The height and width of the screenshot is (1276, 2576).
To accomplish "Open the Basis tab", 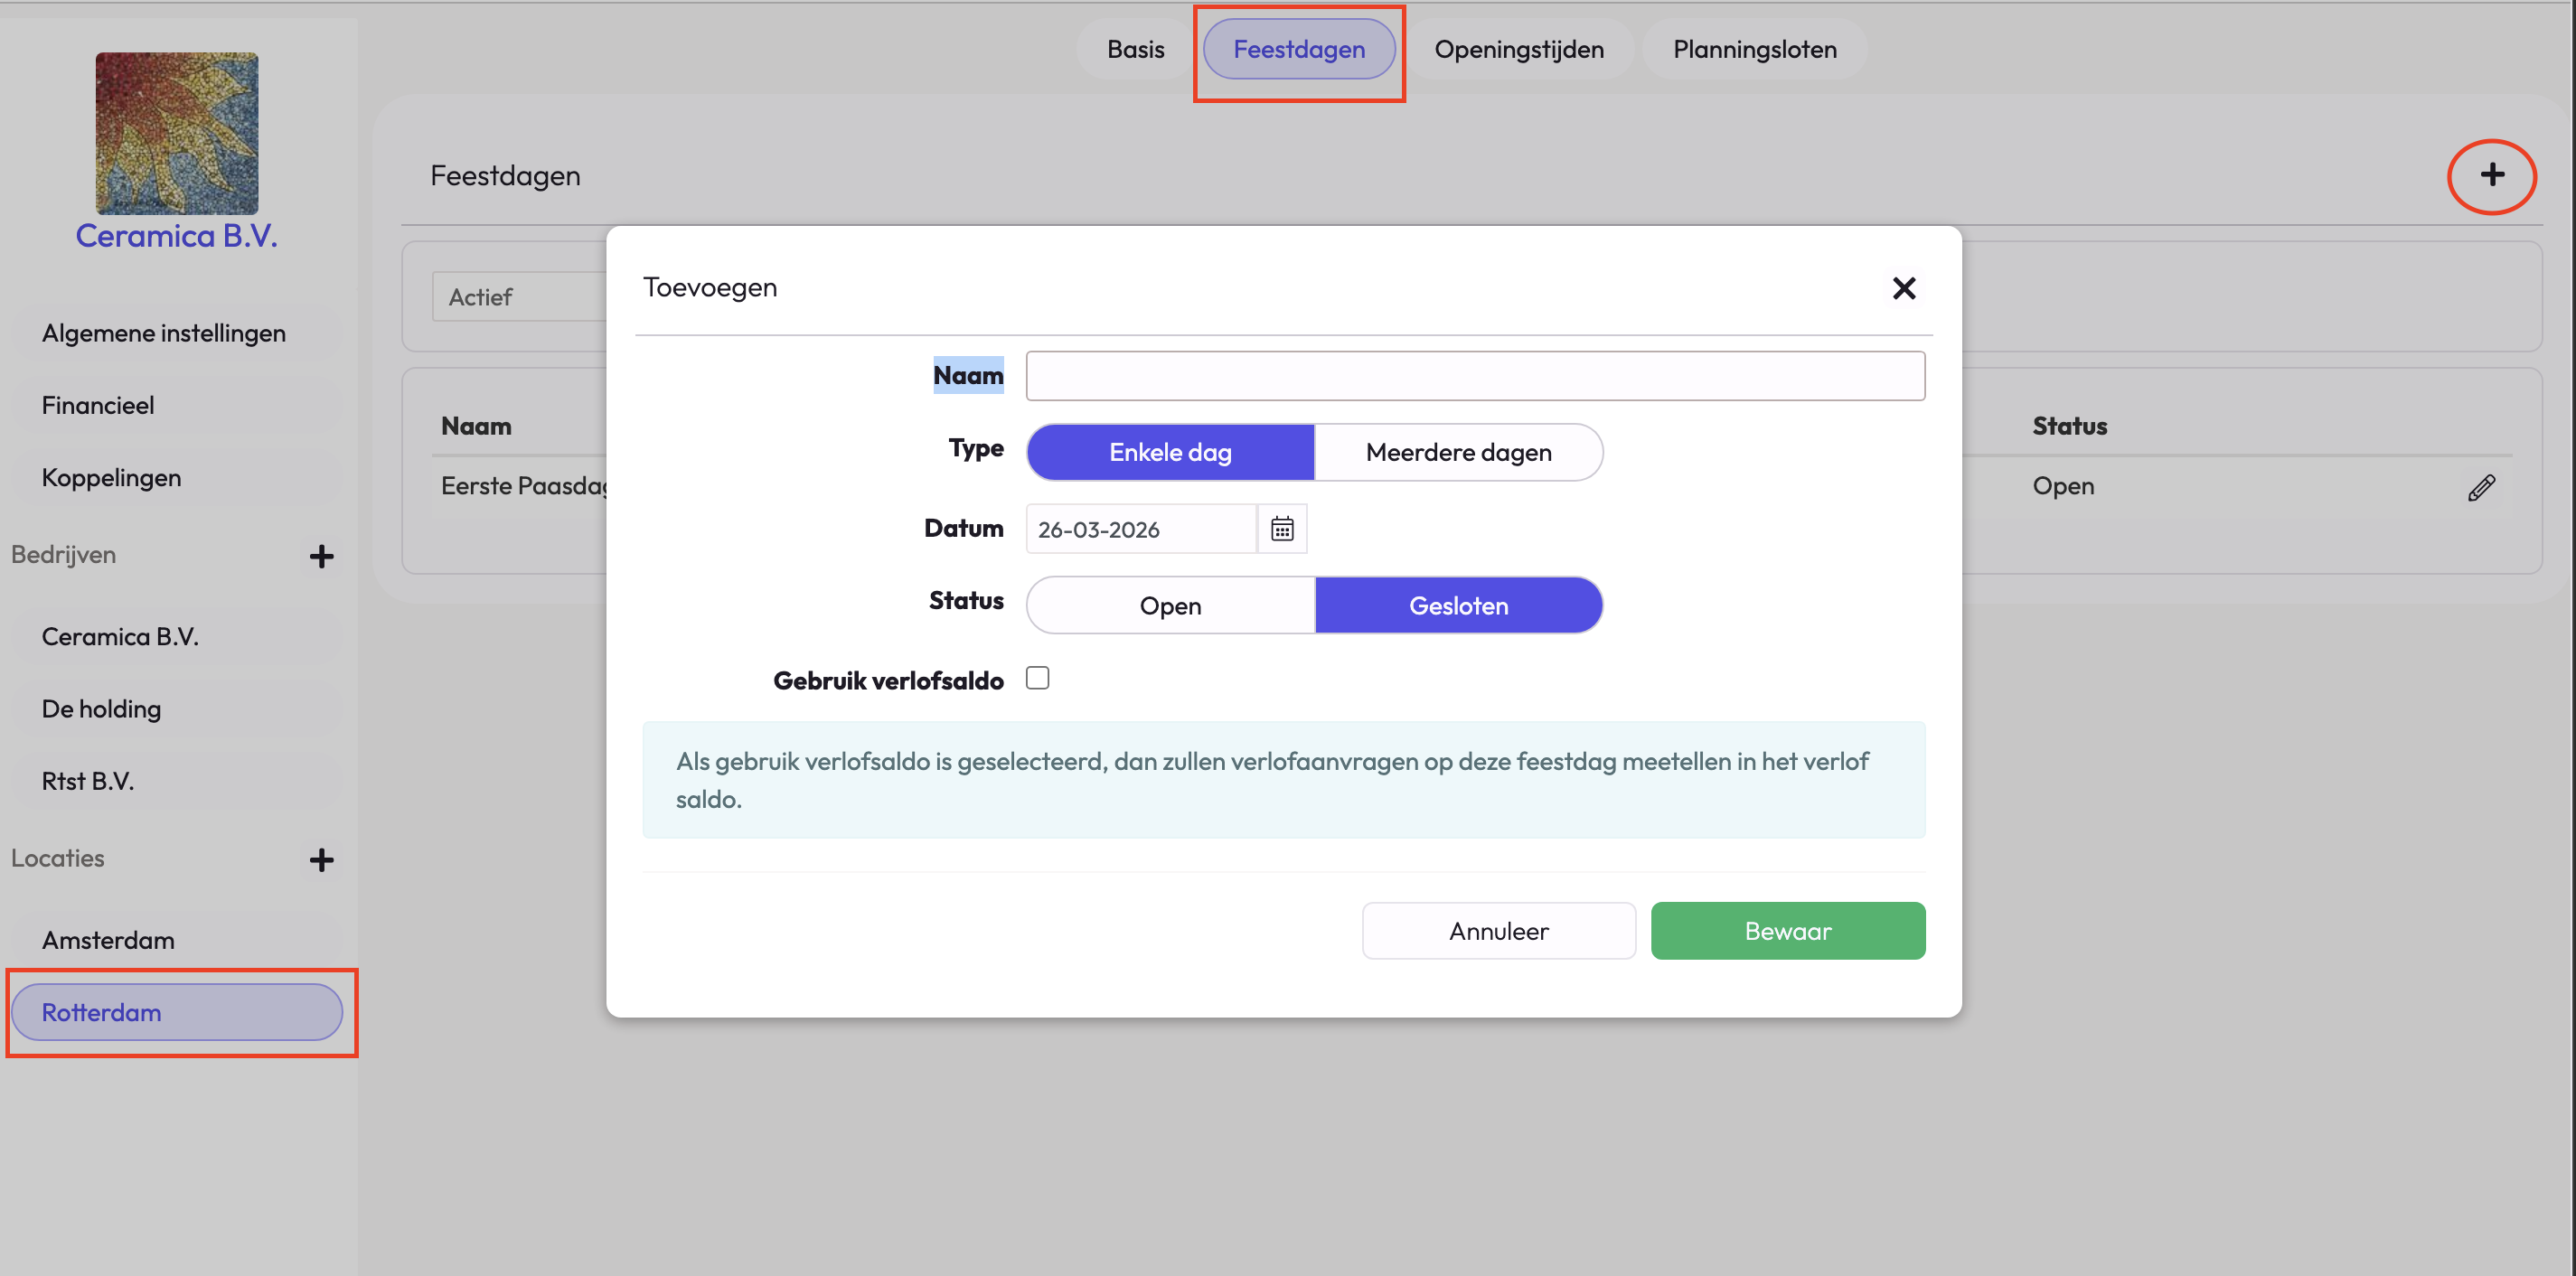I will click(1135, 49).
